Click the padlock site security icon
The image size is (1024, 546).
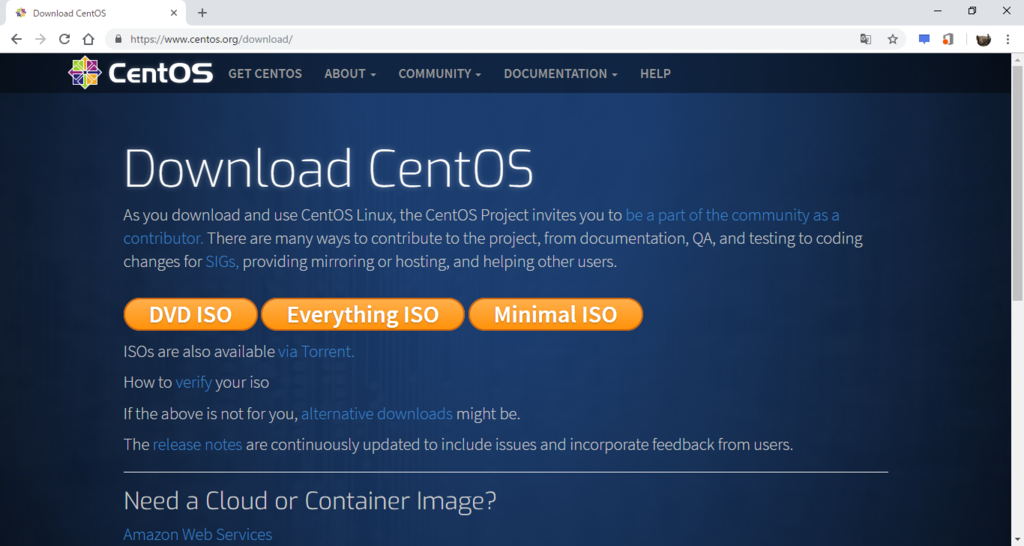[x=118, y=39]
